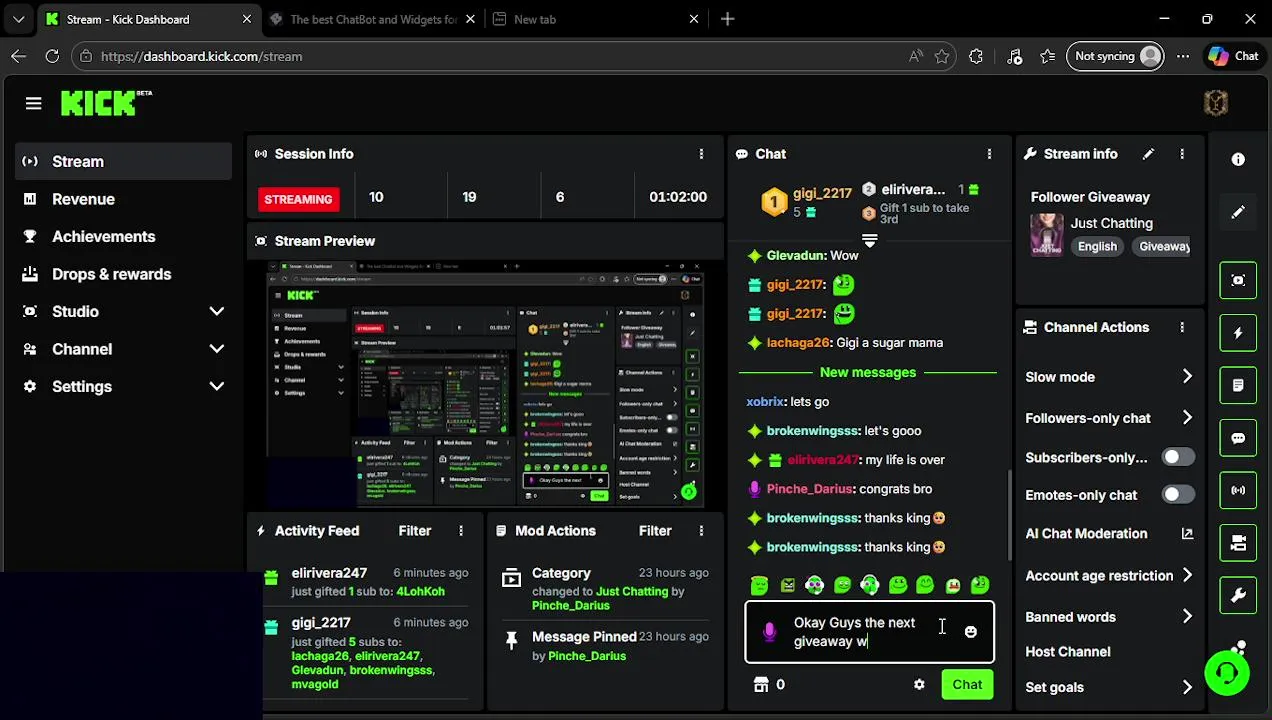Click the purple microphone icon in chat input

click(x=769, y=632)
